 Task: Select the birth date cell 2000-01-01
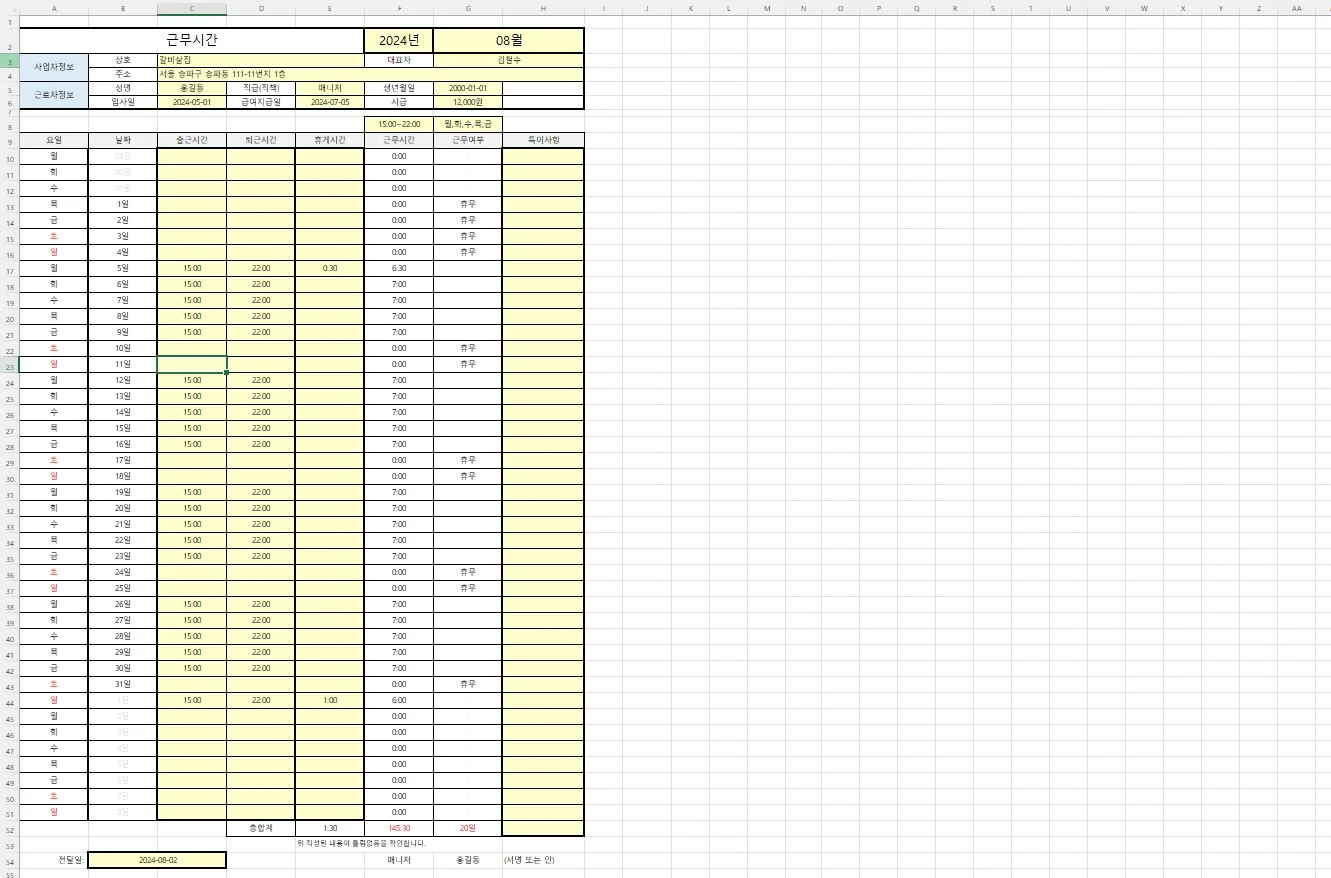(468, 88)
